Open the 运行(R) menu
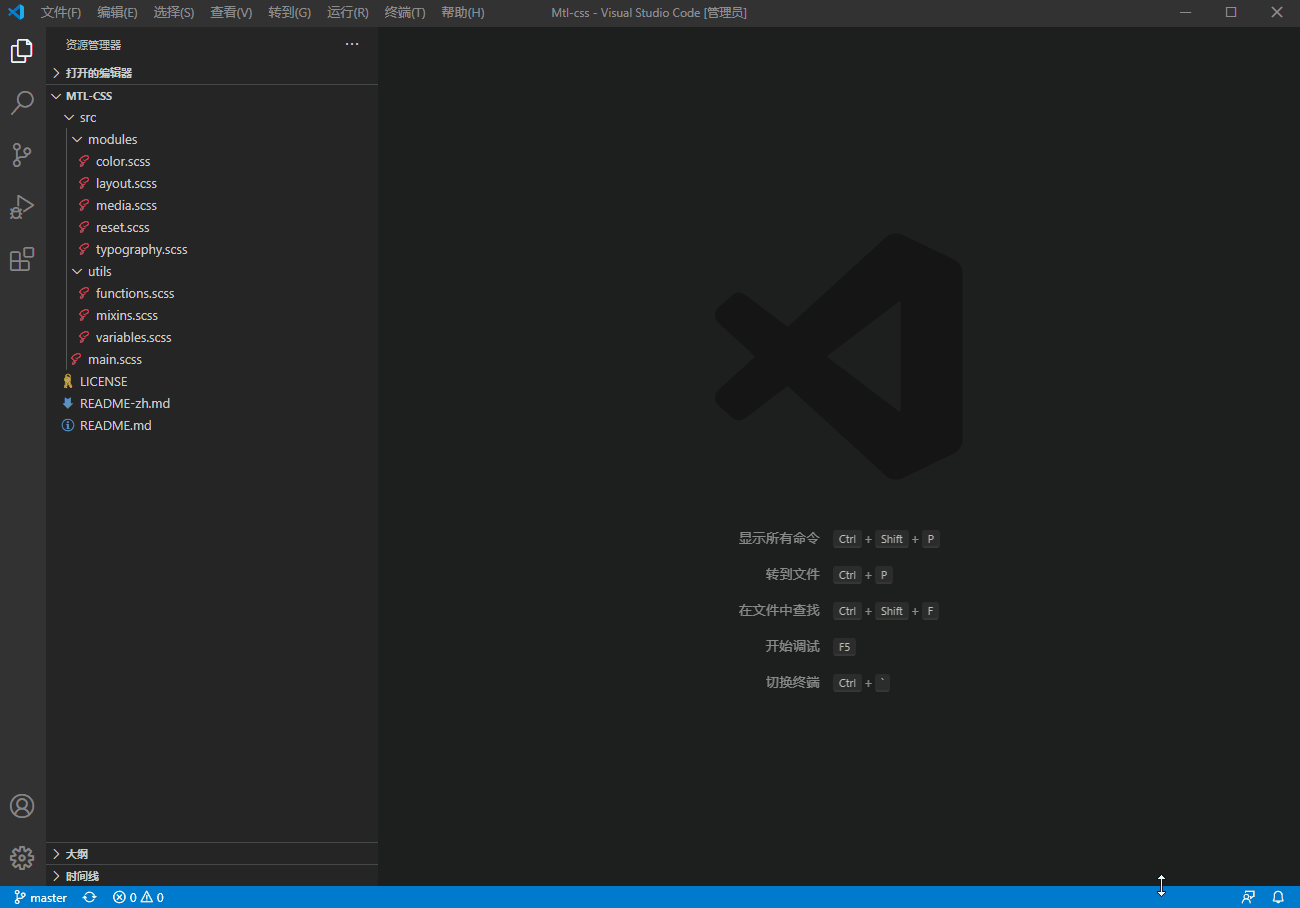The width and height of the screenshot is (1300, 908). coord(348,12)
